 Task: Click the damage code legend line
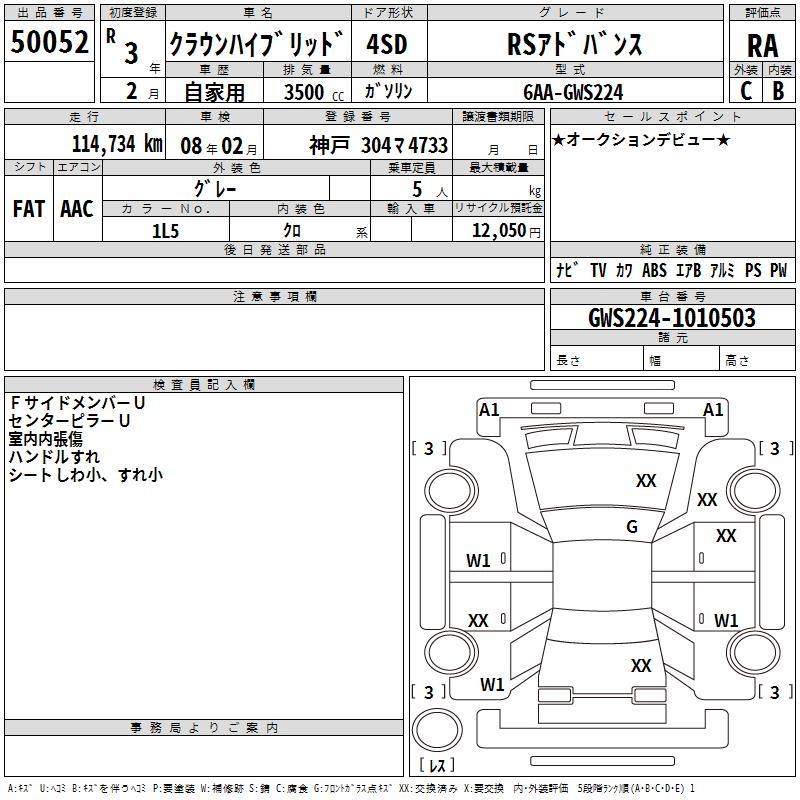tap(351, 788)
